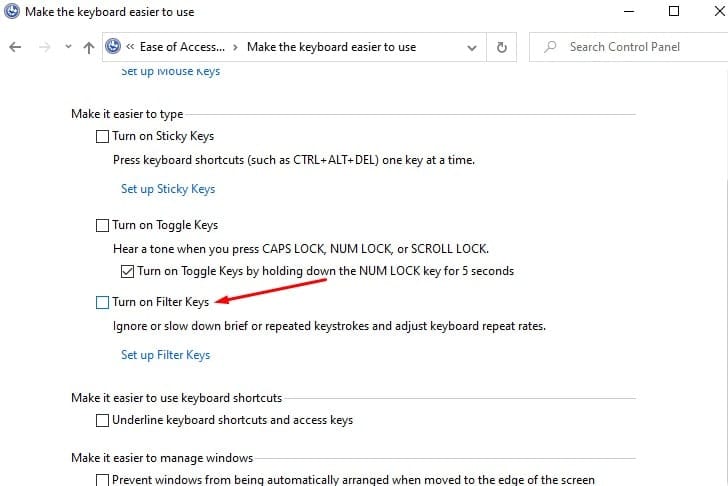This screenshot has height=486, width=728.
Task: Enable Turn on Sticky Keys checkbox
Action: [x=102, y=136]
